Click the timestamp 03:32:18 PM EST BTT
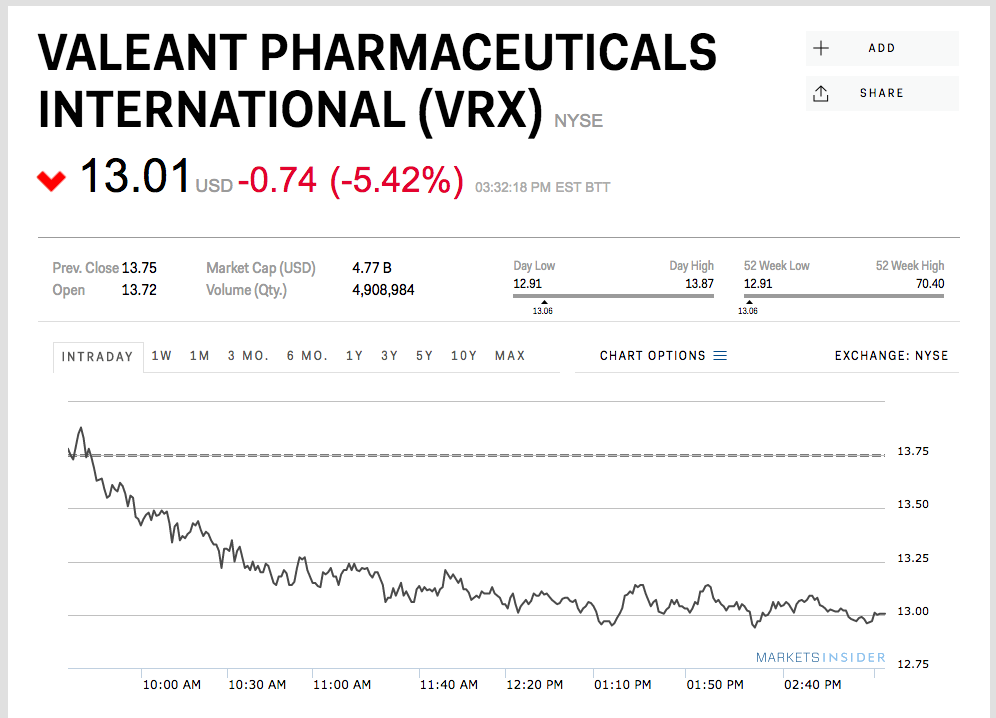Viewport: 996px width, 718px height. [542, 187]
